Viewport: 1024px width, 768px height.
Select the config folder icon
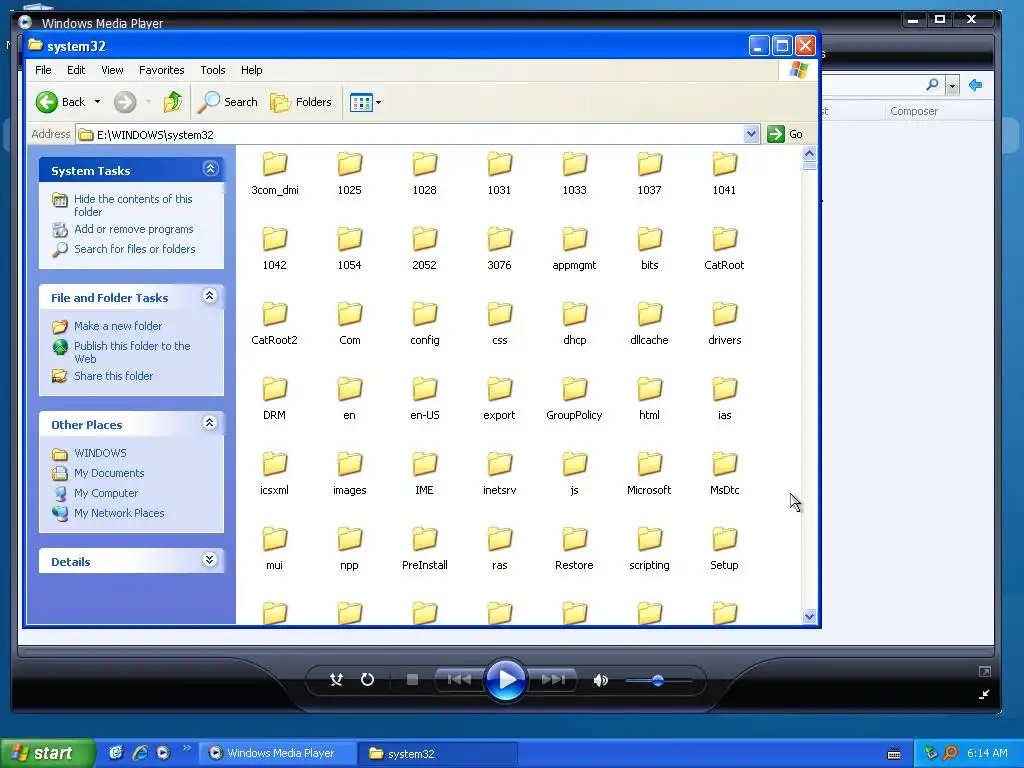424,314
